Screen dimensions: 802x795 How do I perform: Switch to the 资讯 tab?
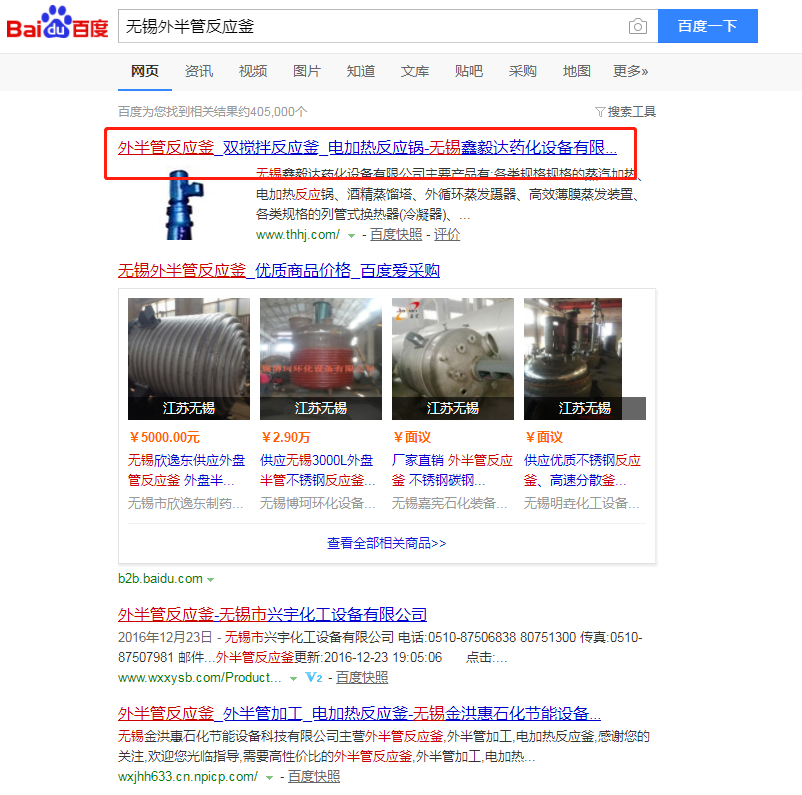point(199,71)
